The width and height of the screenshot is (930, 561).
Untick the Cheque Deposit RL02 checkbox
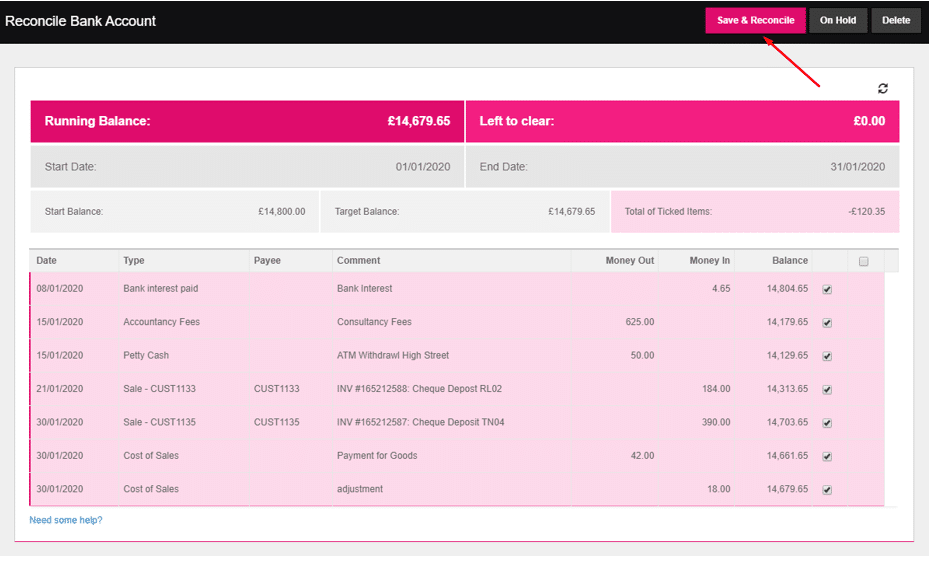point(826,390)
